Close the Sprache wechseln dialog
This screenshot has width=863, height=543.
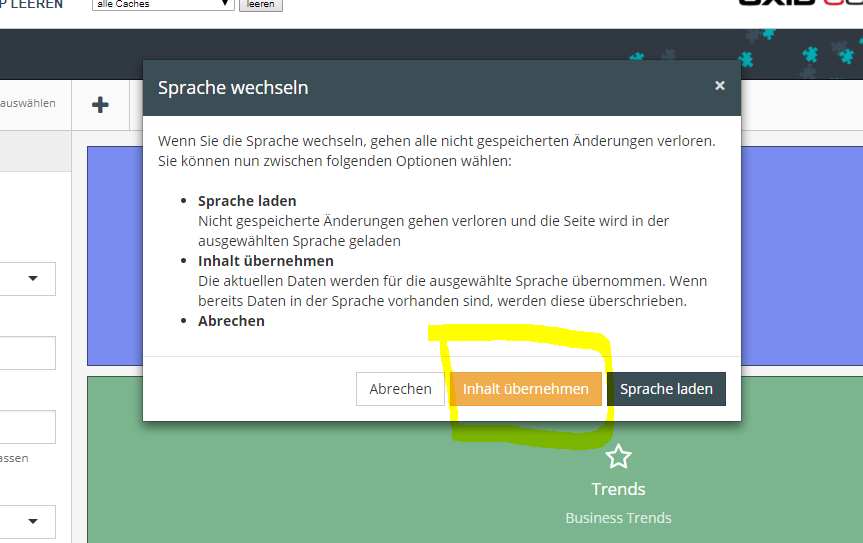719,86
